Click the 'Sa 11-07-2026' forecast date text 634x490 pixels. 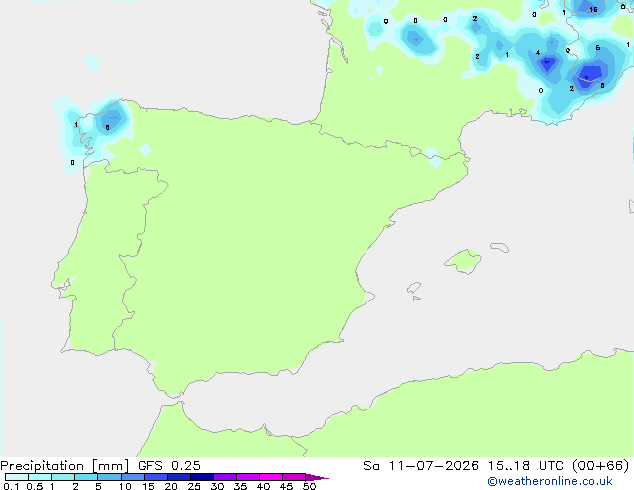pos(421,466)
